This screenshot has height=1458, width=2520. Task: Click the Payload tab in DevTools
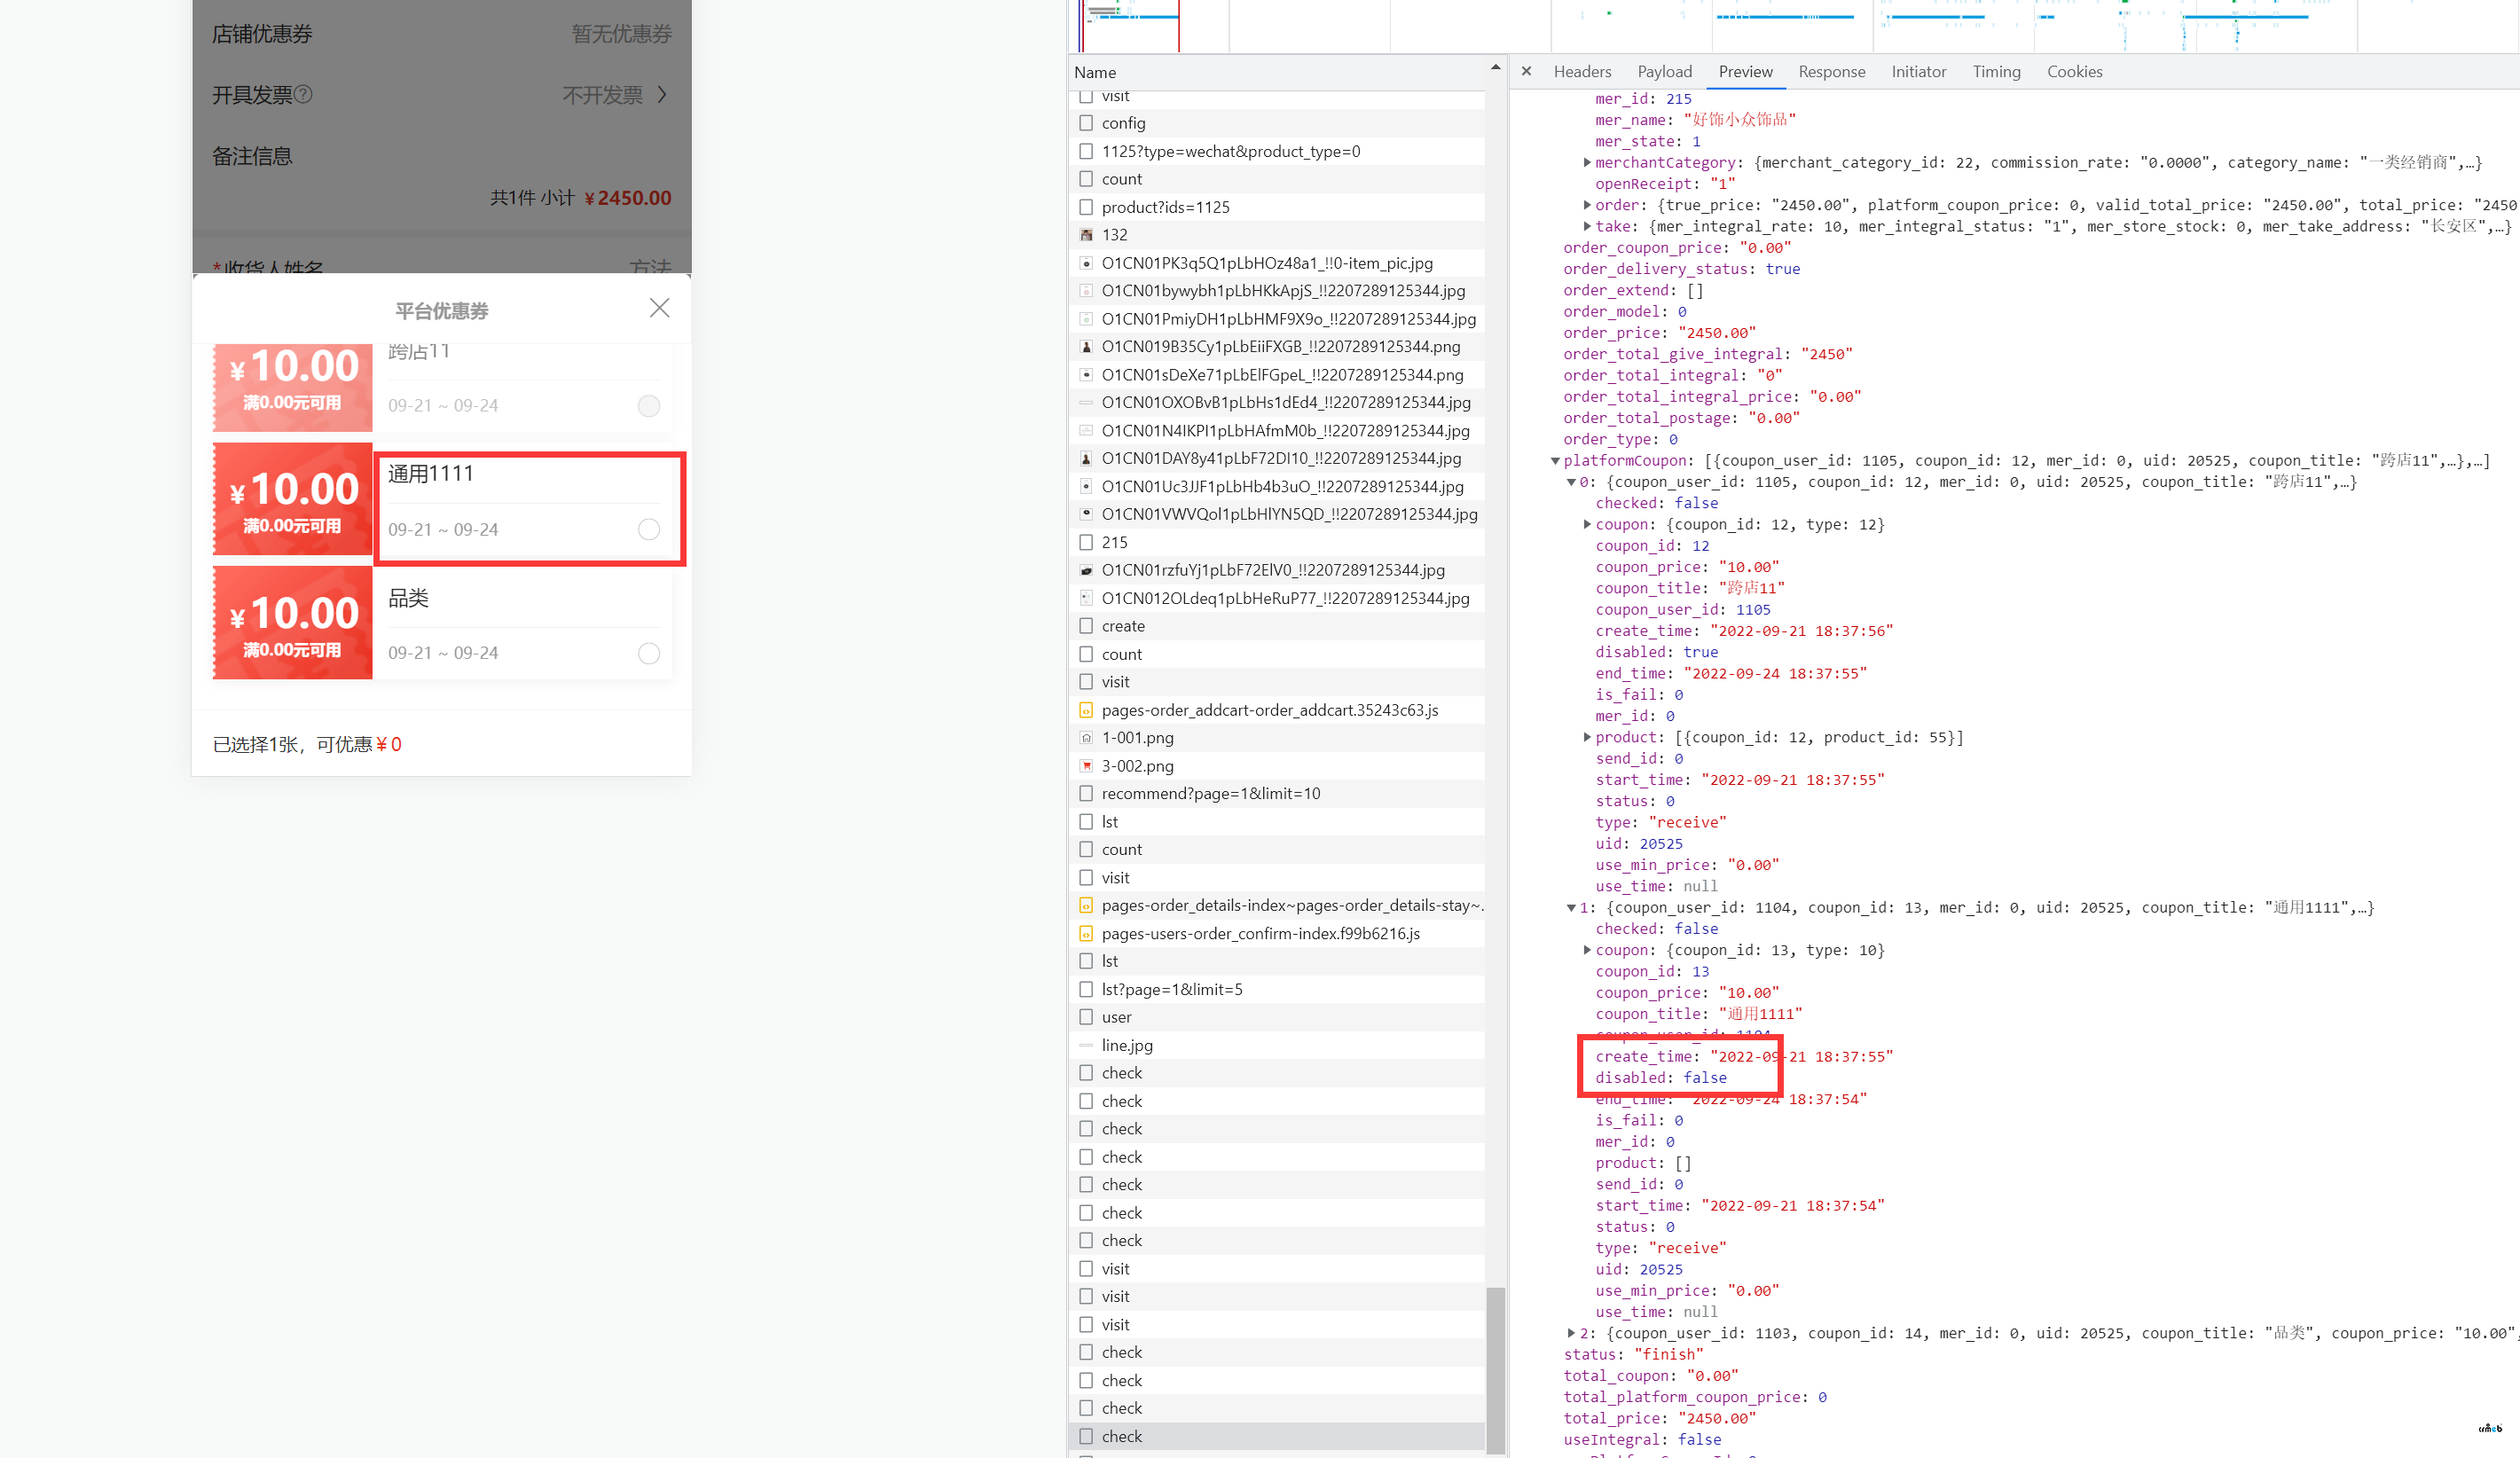(1662, 71)
